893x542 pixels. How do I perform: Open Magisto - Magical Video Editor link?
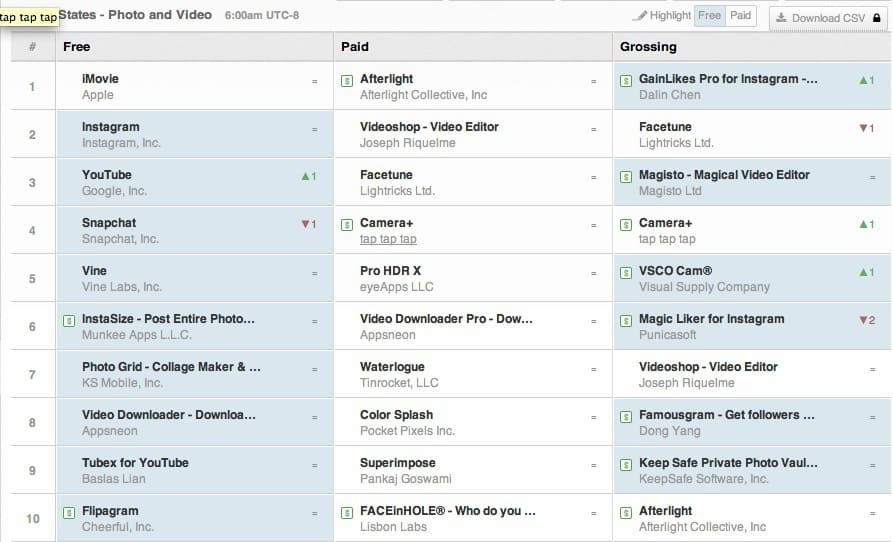click(x=724, y=175)
